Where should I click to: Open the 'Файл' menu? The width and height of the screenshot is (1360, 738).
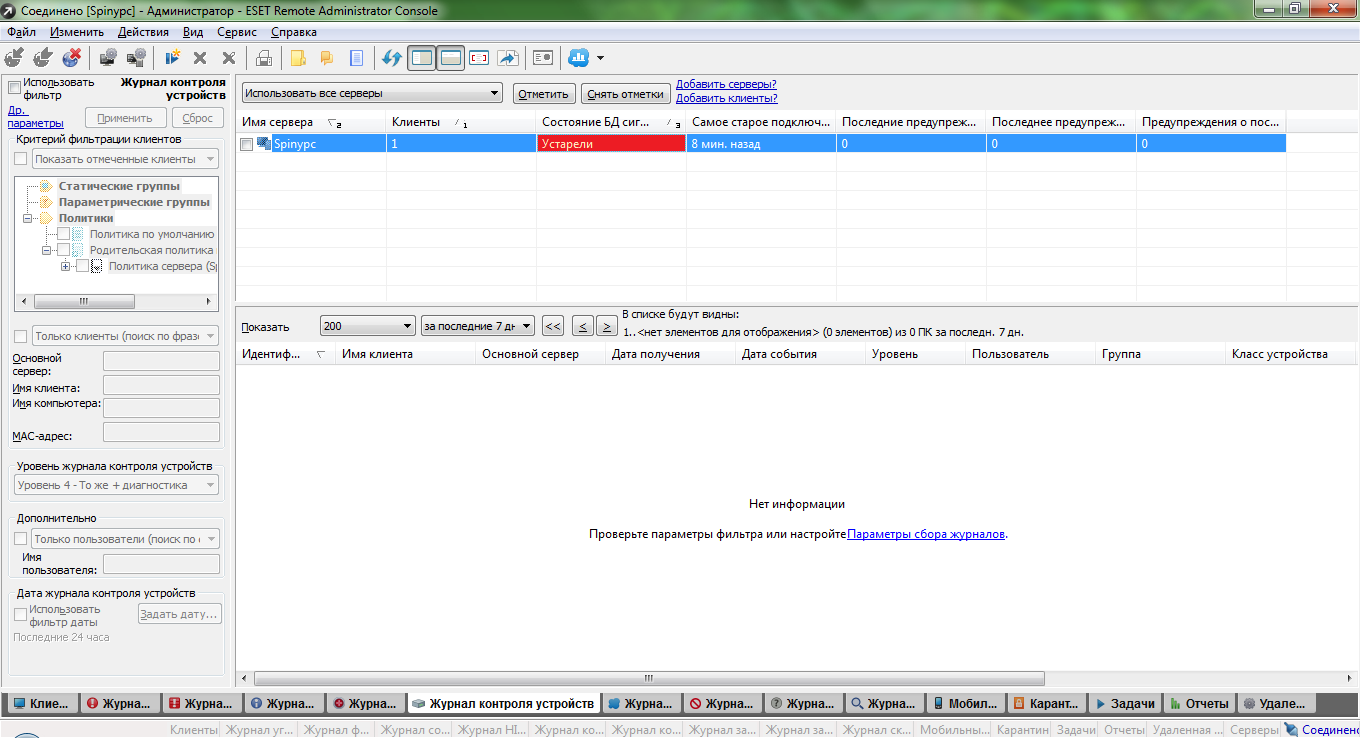[x=21, y=32]
